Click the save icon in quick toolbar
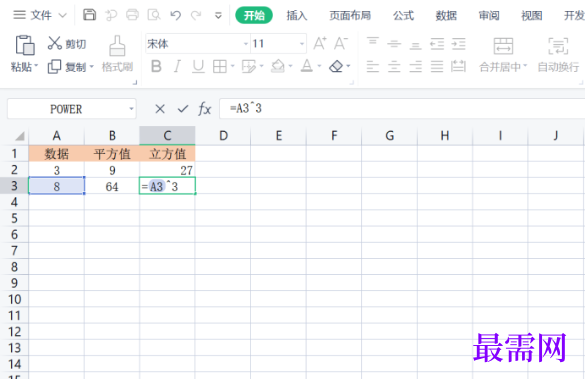Viewport: 585px width, 379px height. click(89, 15)
